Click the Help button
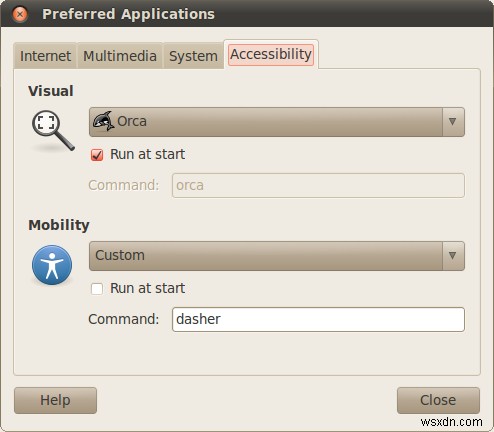494x432 pixels. tap(55, 400)
